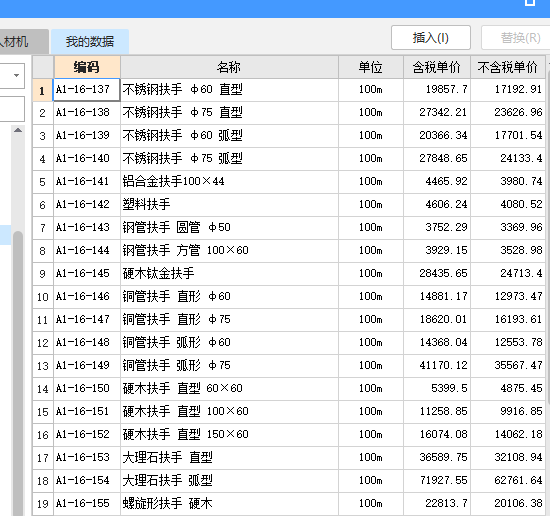Image resolution: width=550 pixels, height=516 pixels.
Task: Switch to the 我的数据 tab
Action: point(90,41)
